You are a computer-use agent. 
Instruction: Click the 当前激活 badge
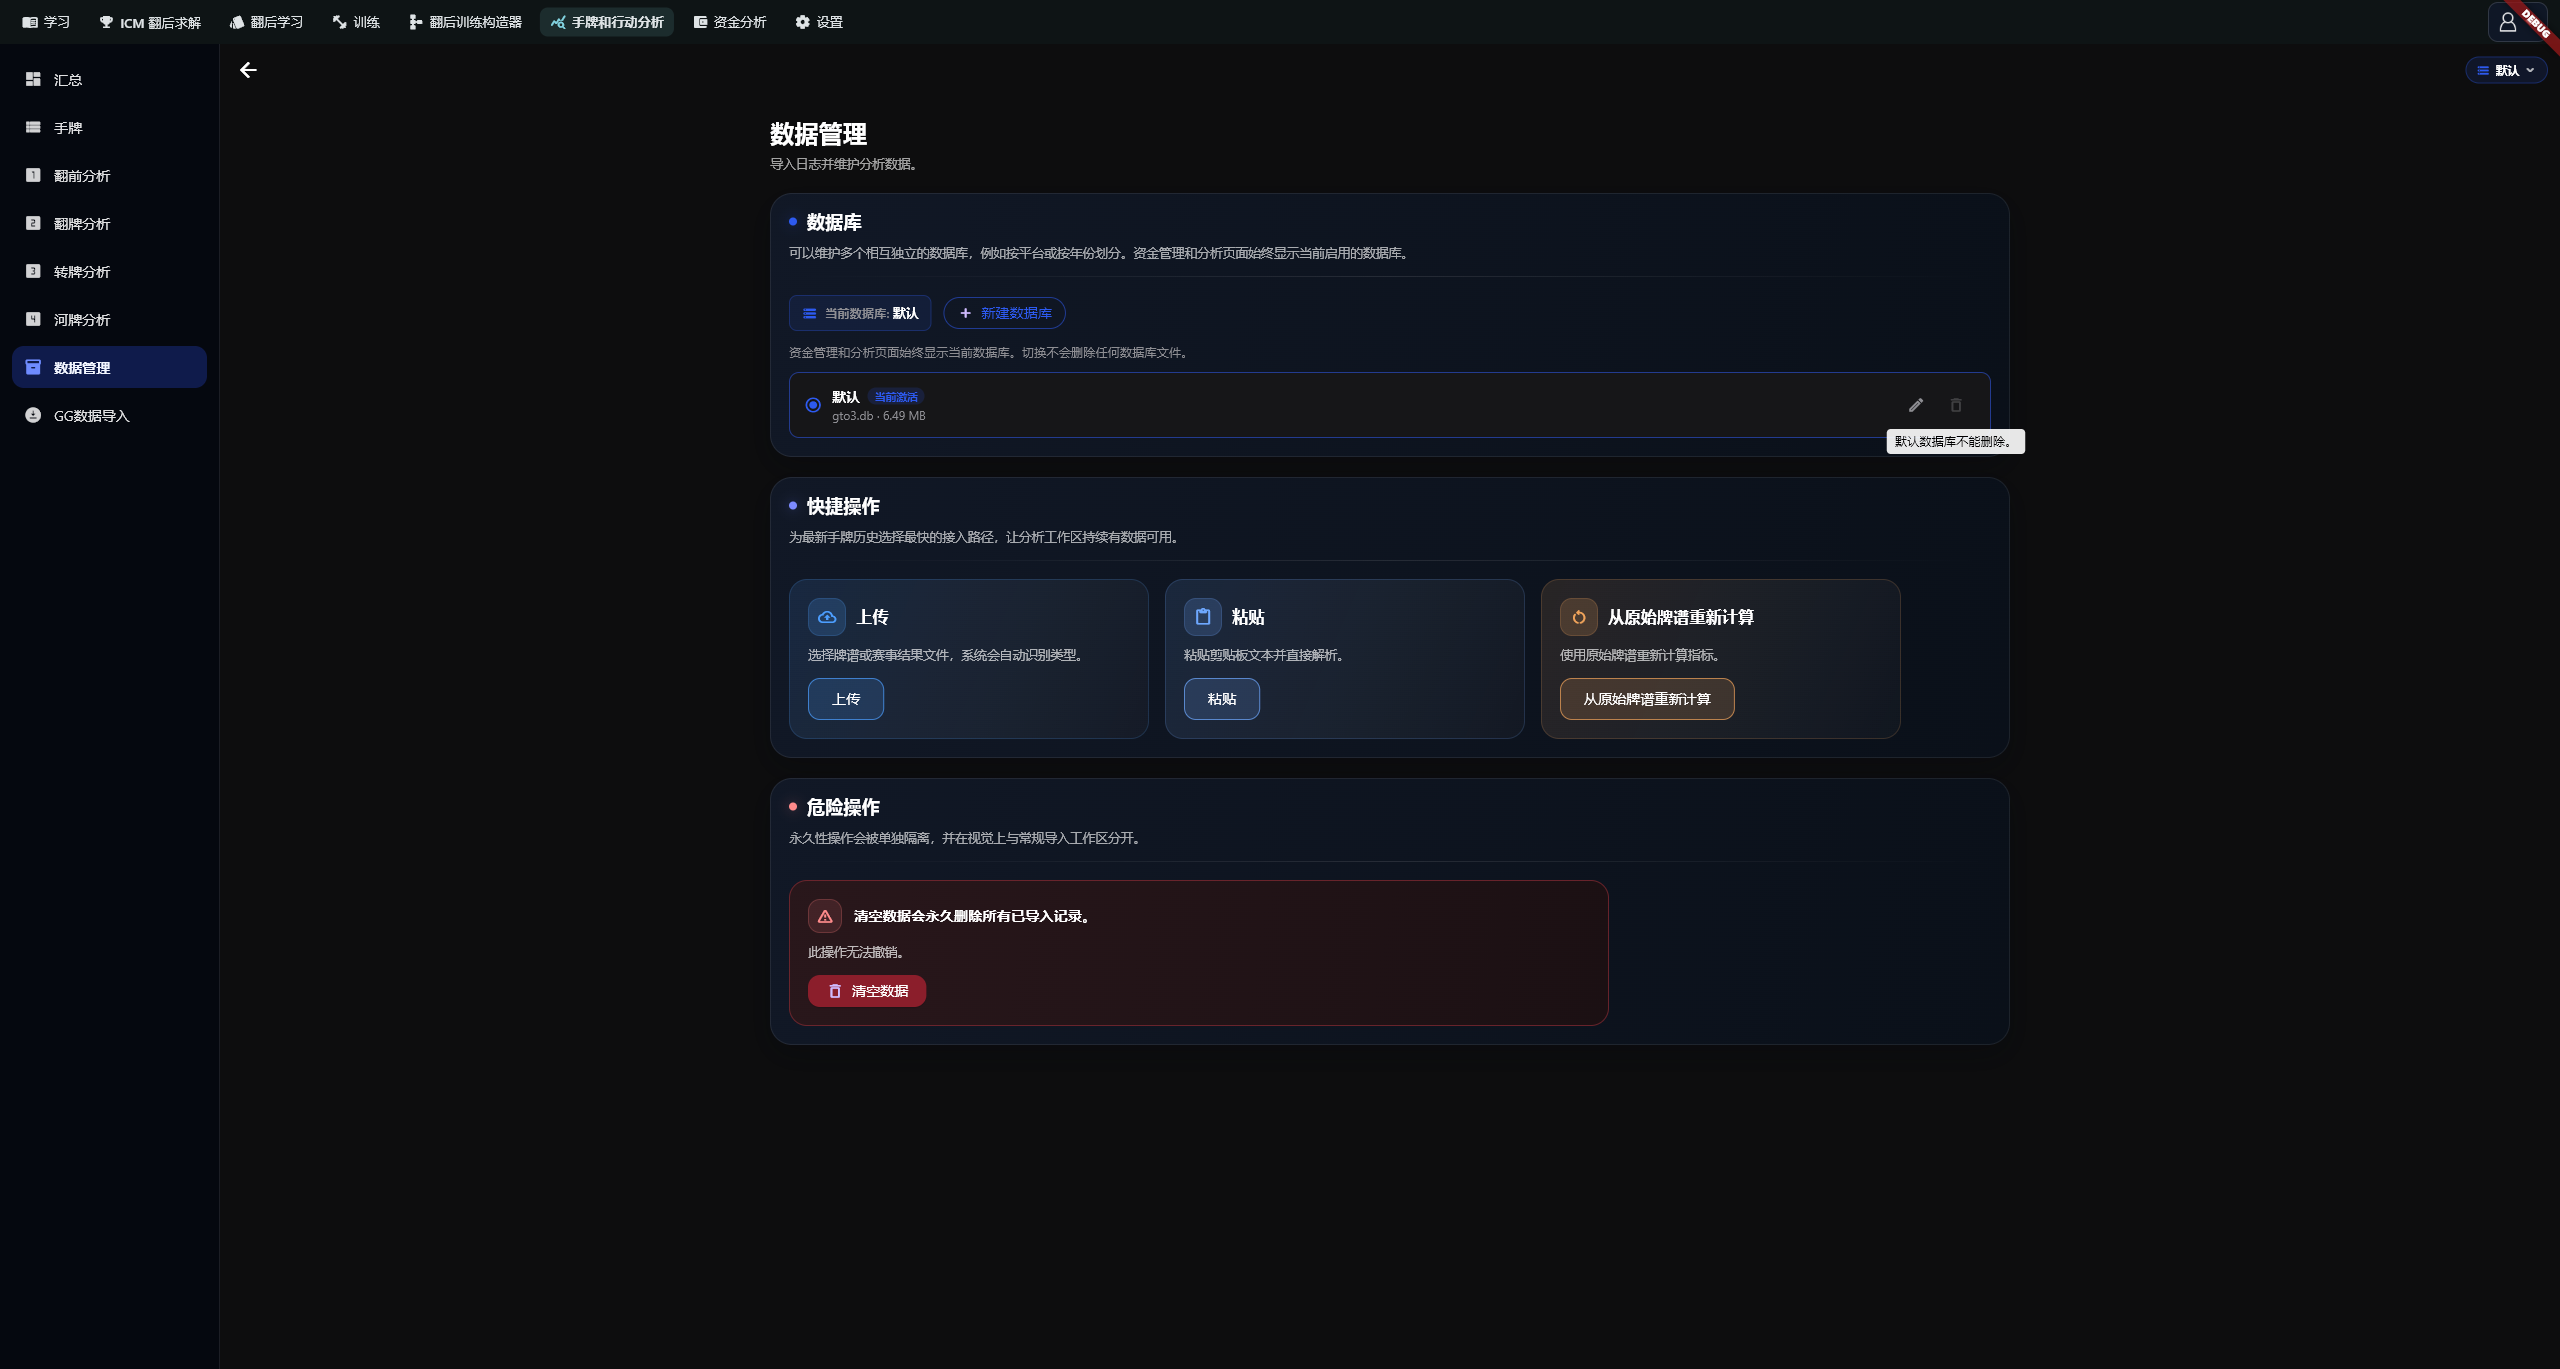pos(896,397)
